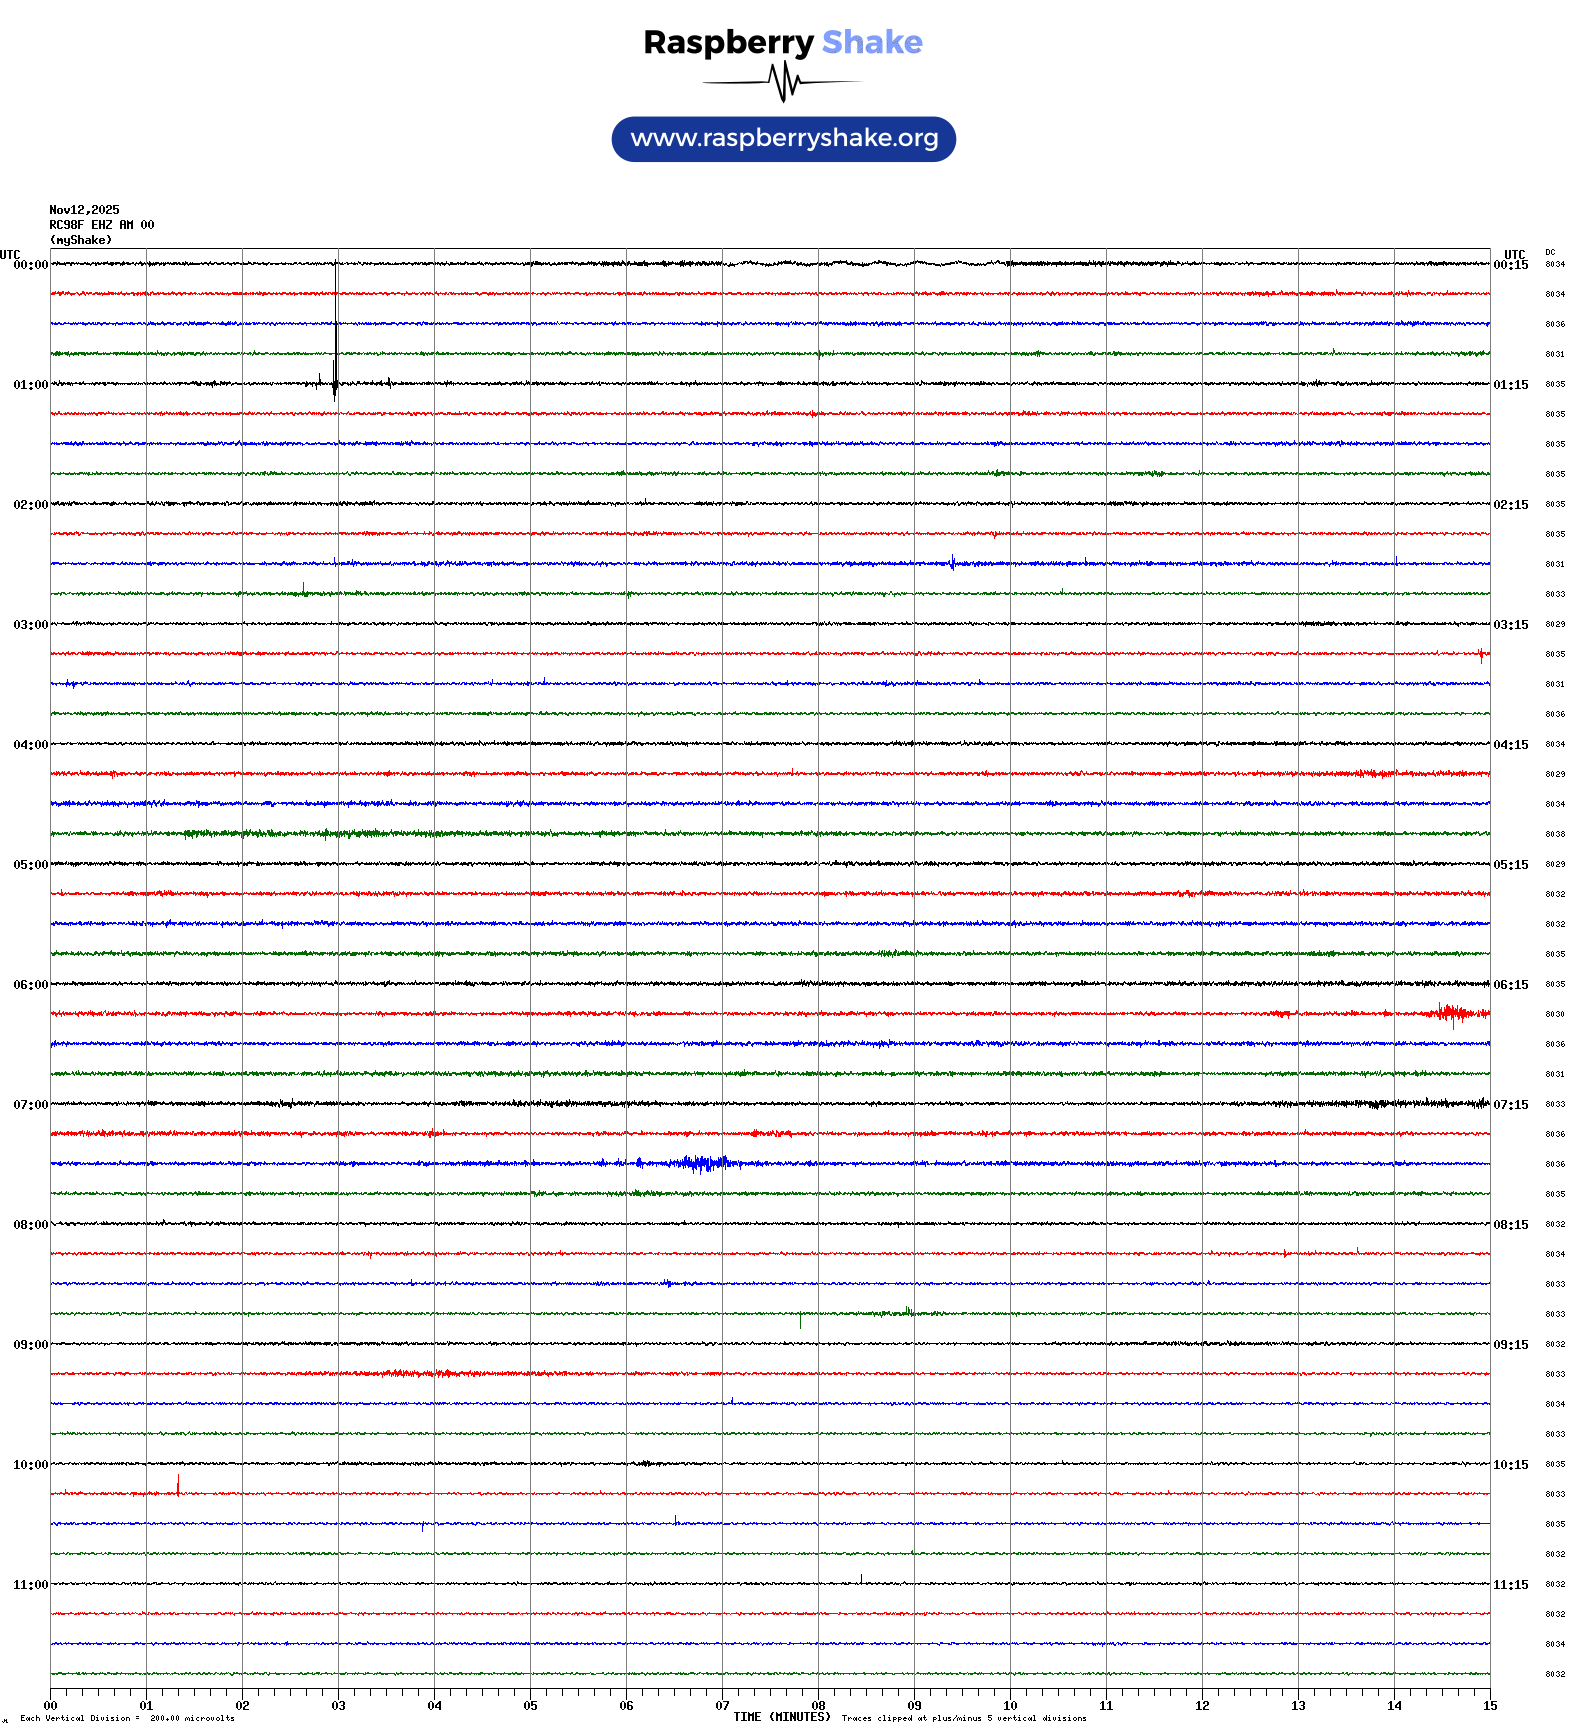1570x1732 pixels.
Task: Click the TIME (MINUTES) axis label
Action: pyautogui.click(x=781, y=1717)
